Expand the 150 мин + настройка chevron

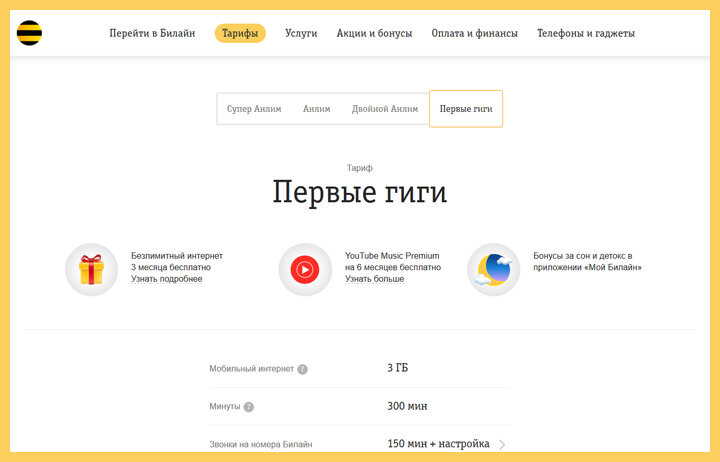tap(502, 445)
